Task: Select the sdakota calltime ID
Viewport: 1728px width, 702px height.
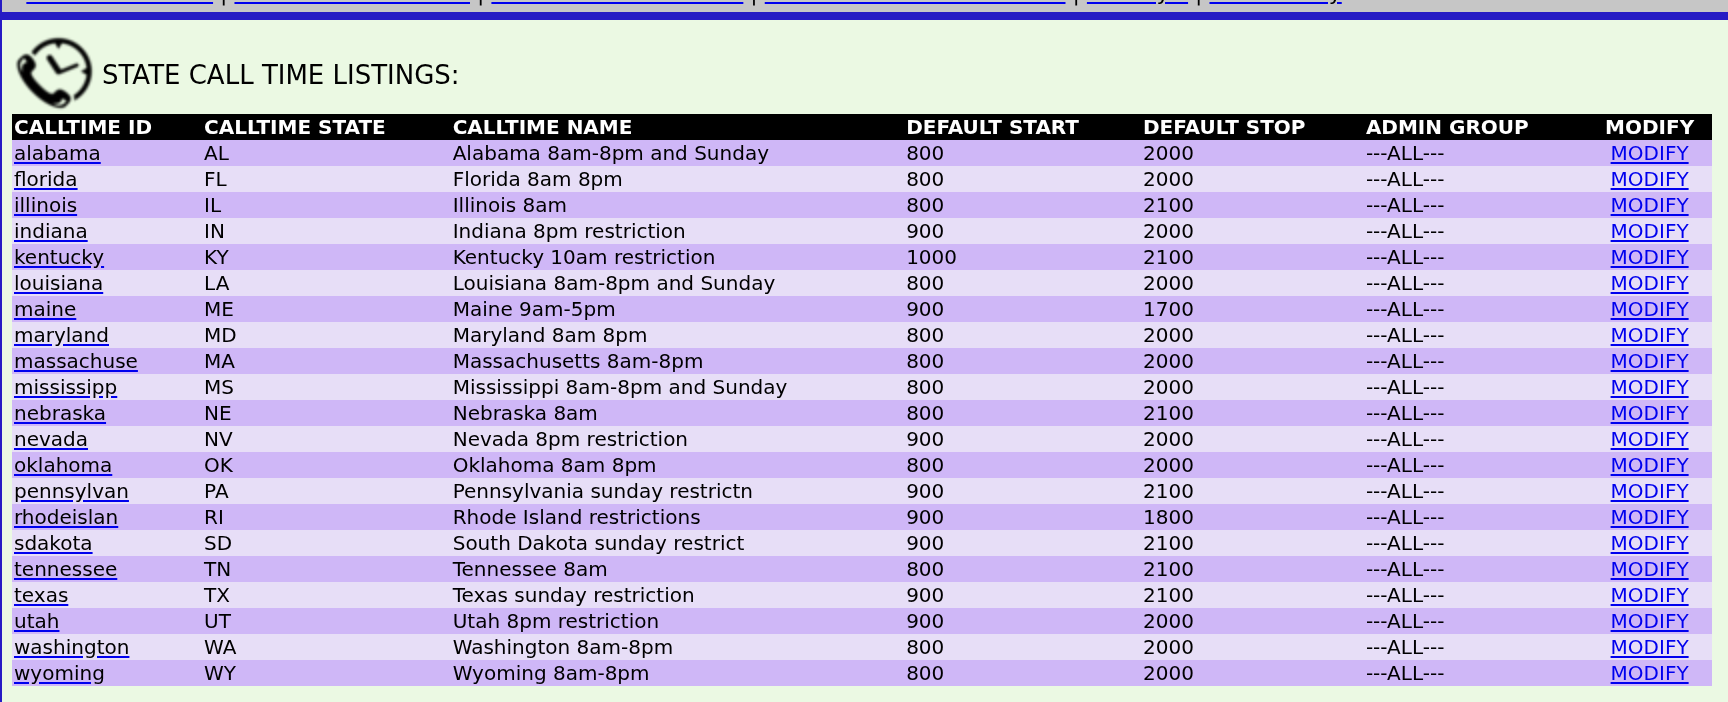Action: coord(53,543)
